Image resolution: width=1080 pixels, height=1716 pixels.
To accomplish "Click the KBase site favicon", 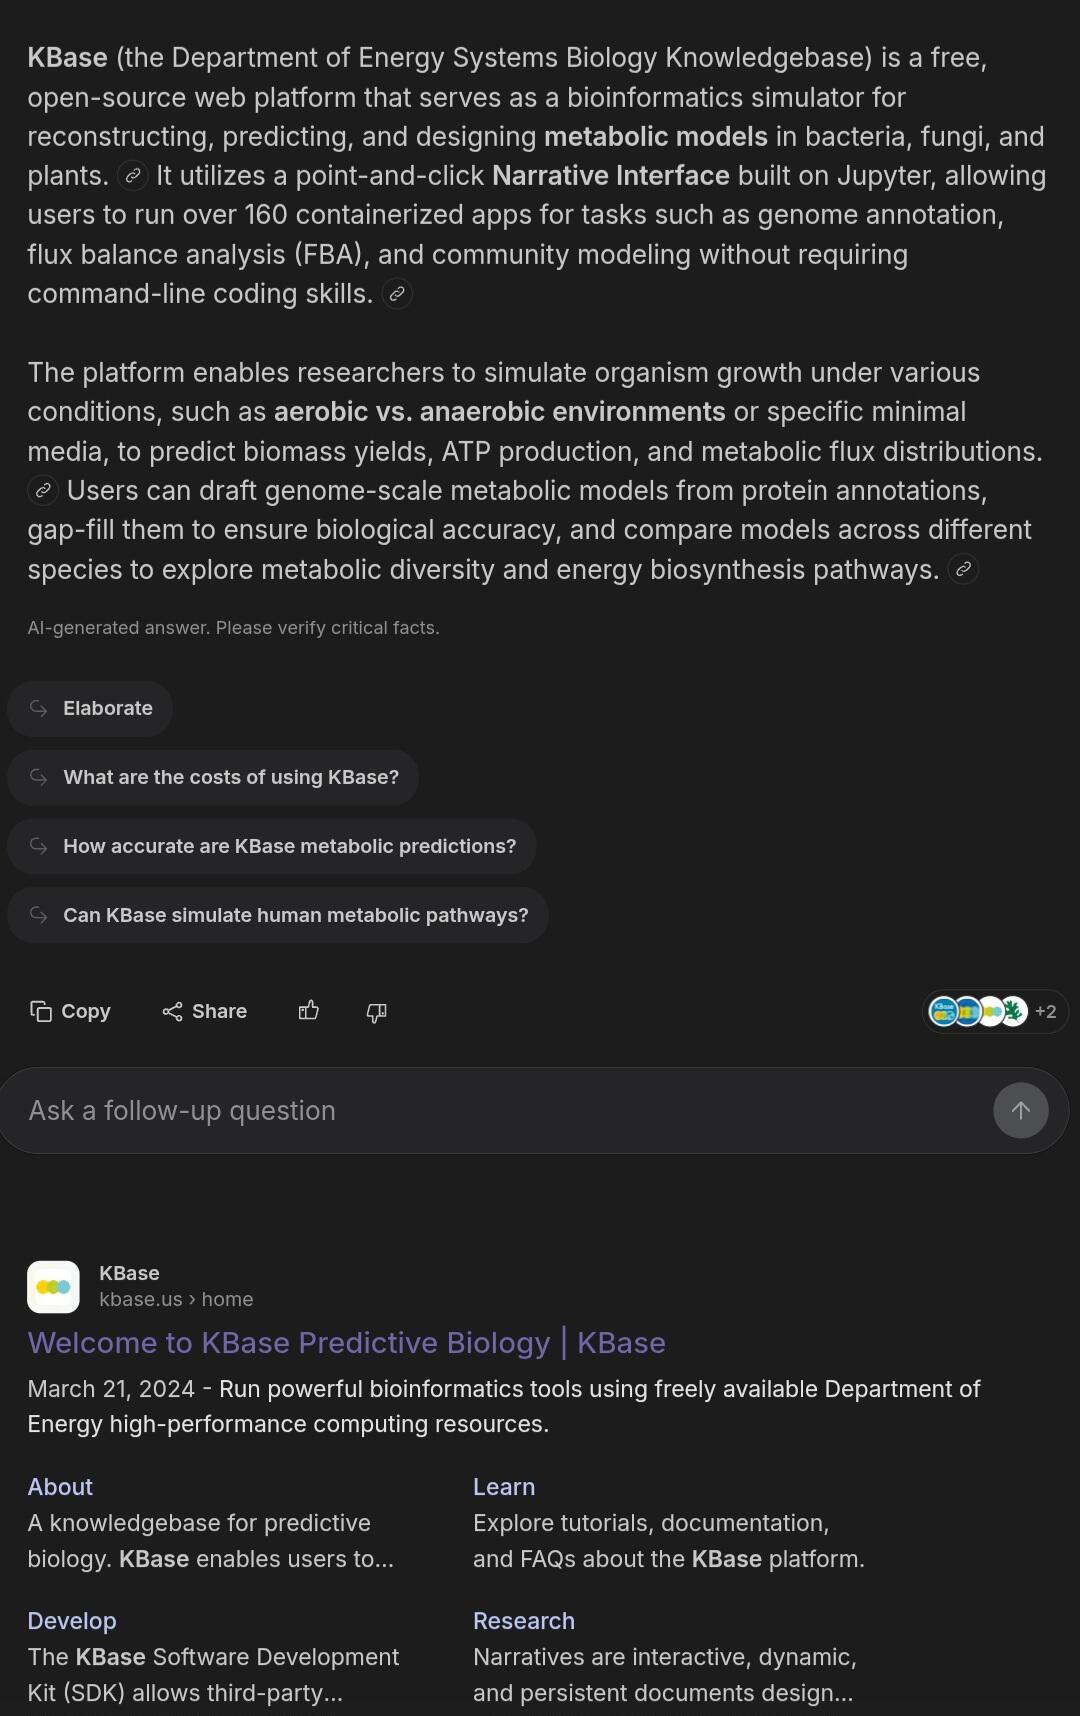I will click(53, 1287).
